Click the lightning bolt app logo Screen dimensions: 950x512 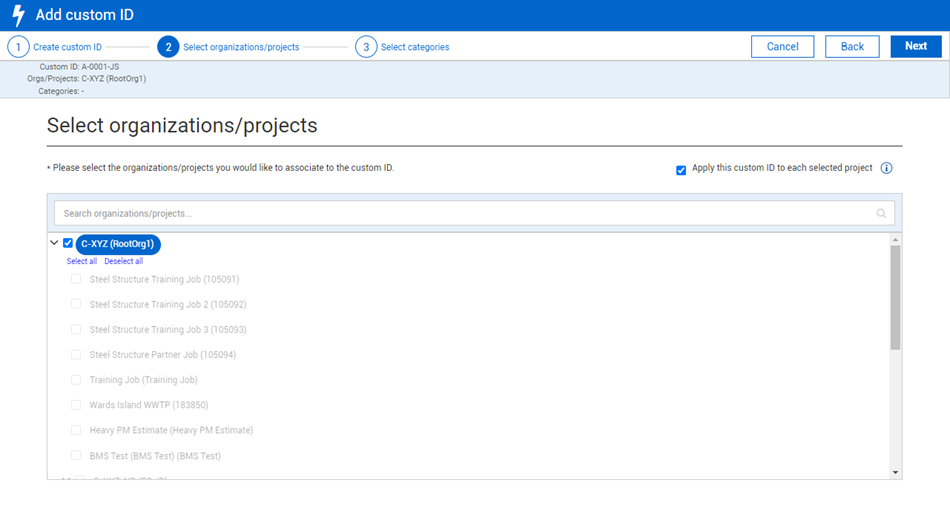click(18, 15)
